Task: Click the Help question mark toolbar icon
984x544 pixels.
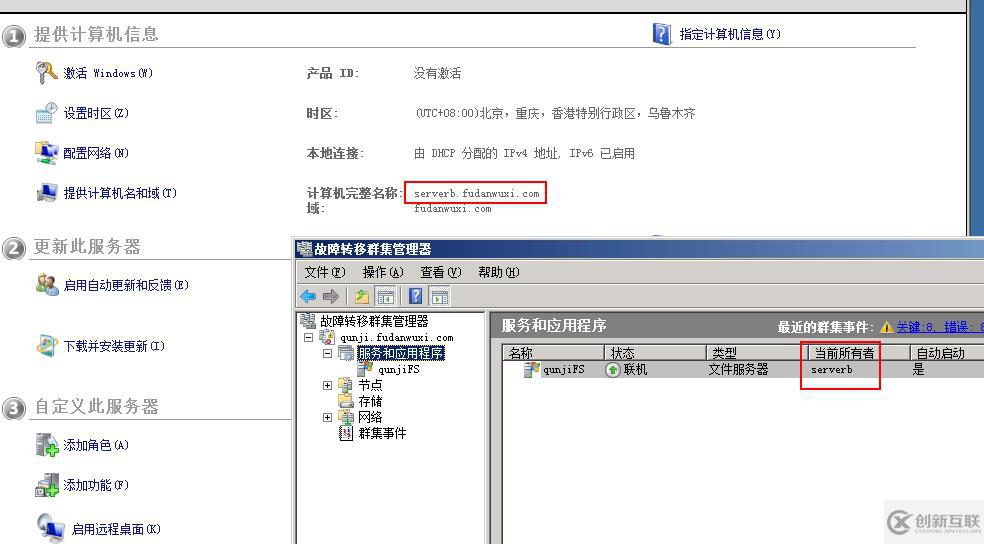Action: 415,296
